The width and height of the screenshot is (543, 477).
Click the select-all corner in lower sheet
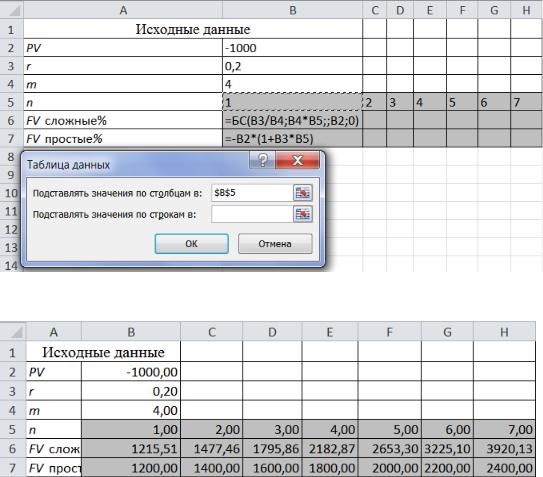13,332
